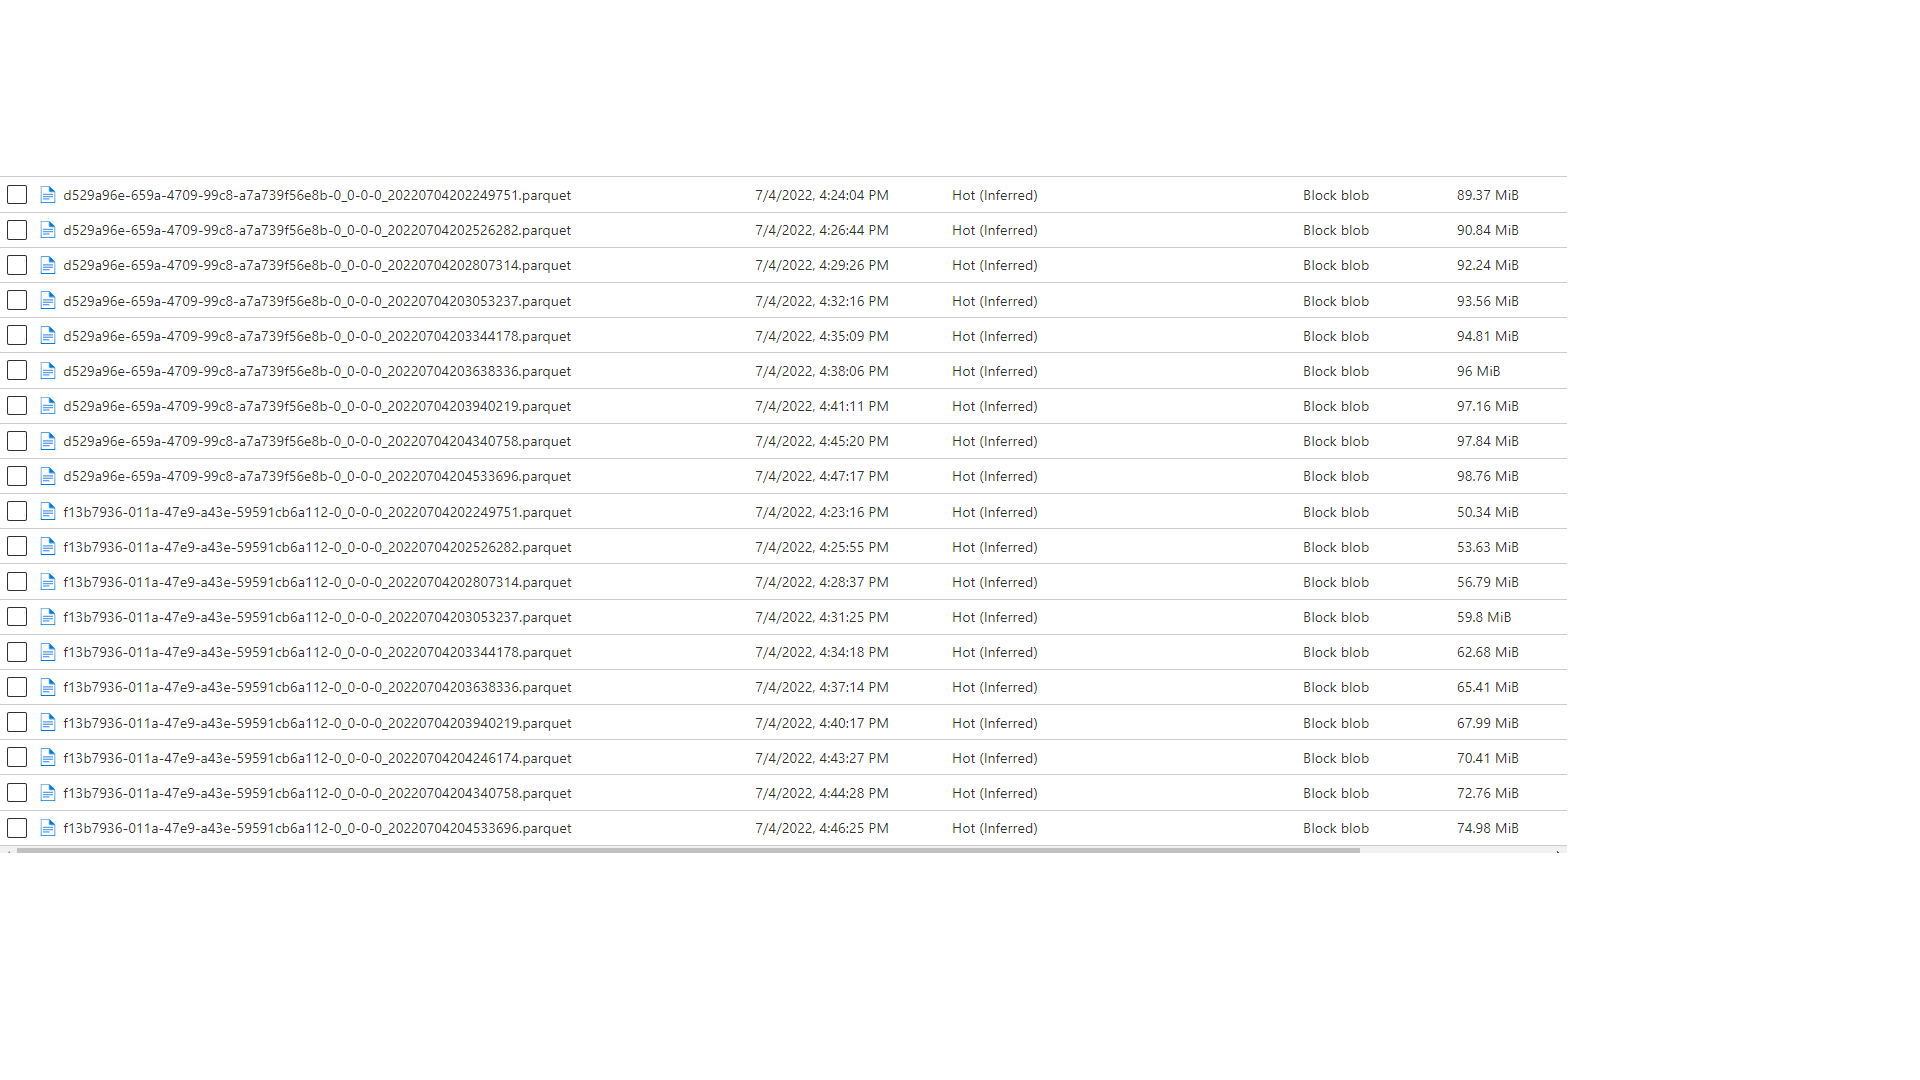
Task: Click file icon for 90.84 MiB blob row
Action: (47, 230)
